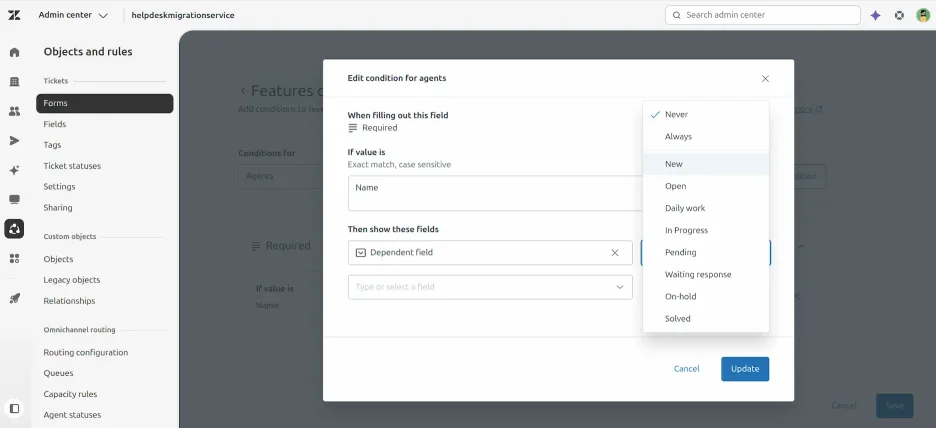Viewport: 936px width, 428px height.
Task: Select the Objects and rules rail icon
Action: click(14, 229)
